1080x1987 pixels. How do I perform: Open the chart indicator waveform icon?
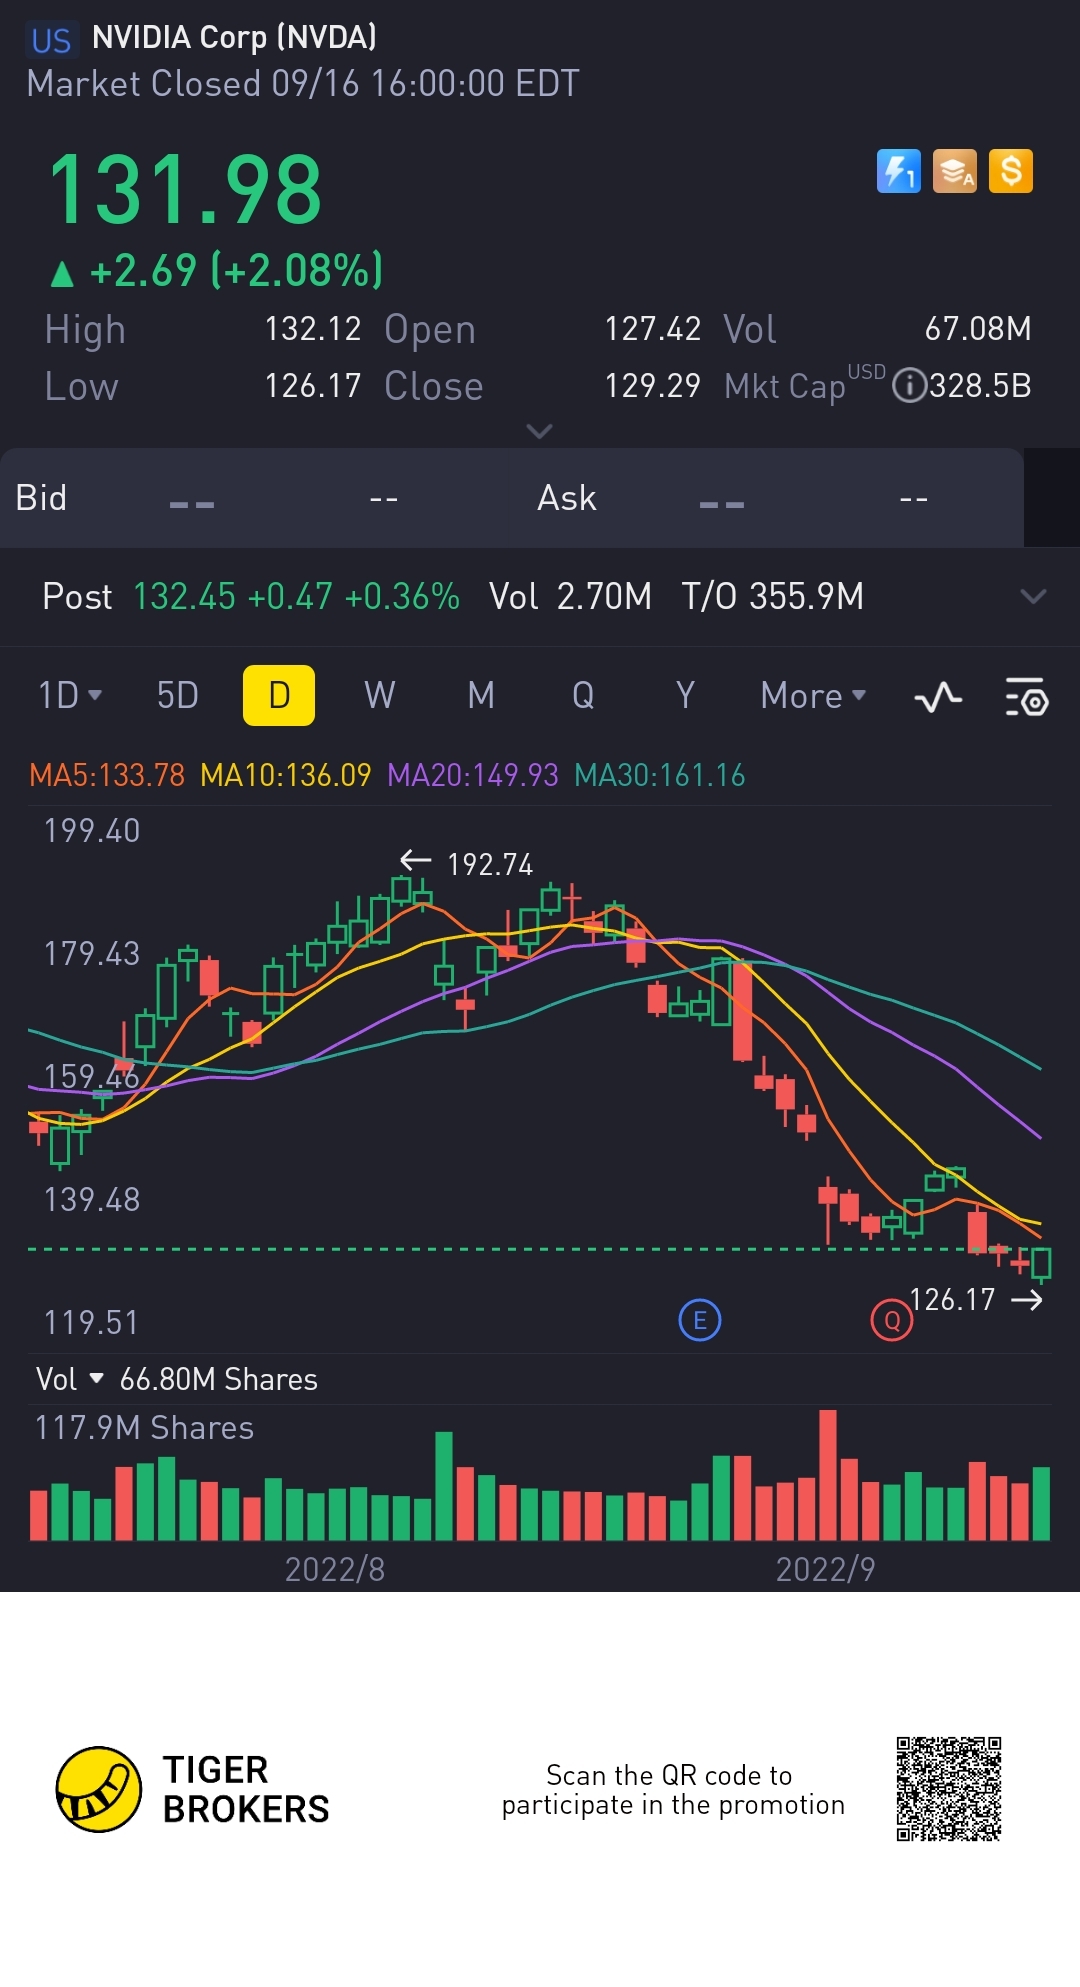938,697
